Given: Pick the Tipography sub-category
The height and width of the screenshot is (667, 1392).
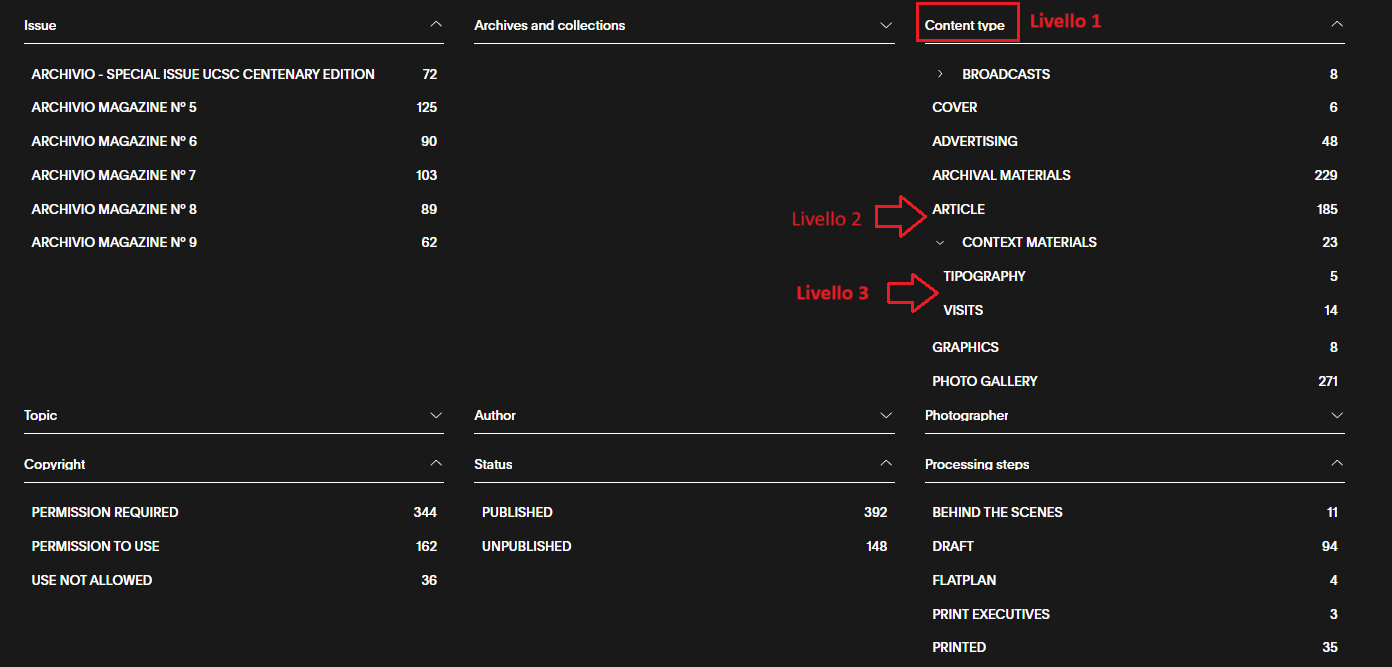Looking at the screenshot, I should [x=984, y=276].
